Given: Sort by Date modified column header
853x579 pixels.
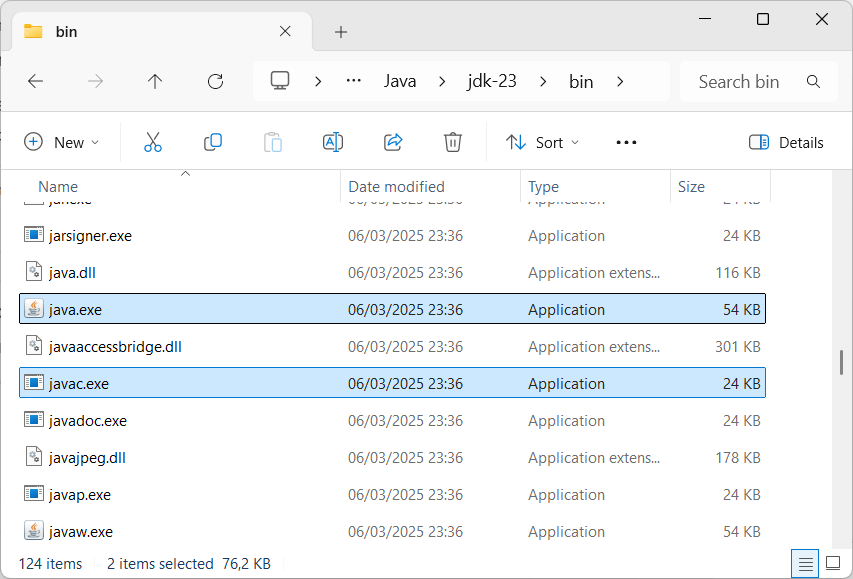Looking at the screenshot, I should (396, 187).
